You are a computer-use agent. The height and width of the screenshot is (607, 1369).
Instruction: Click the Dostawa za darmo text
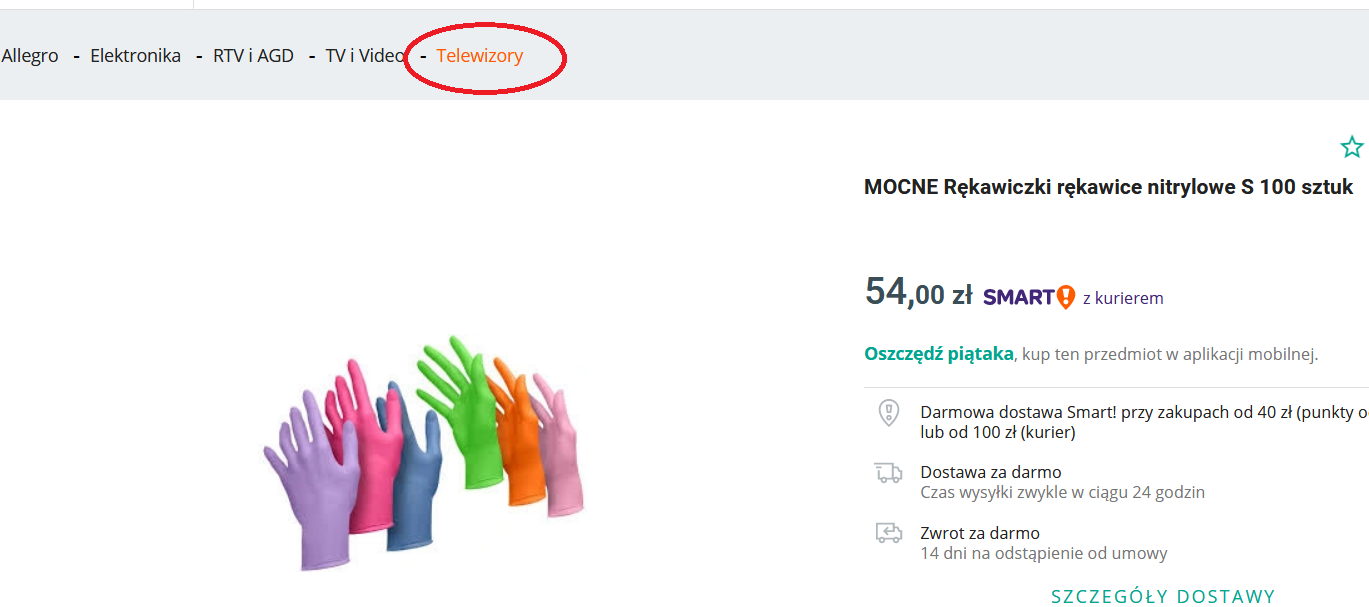point(991,472)
